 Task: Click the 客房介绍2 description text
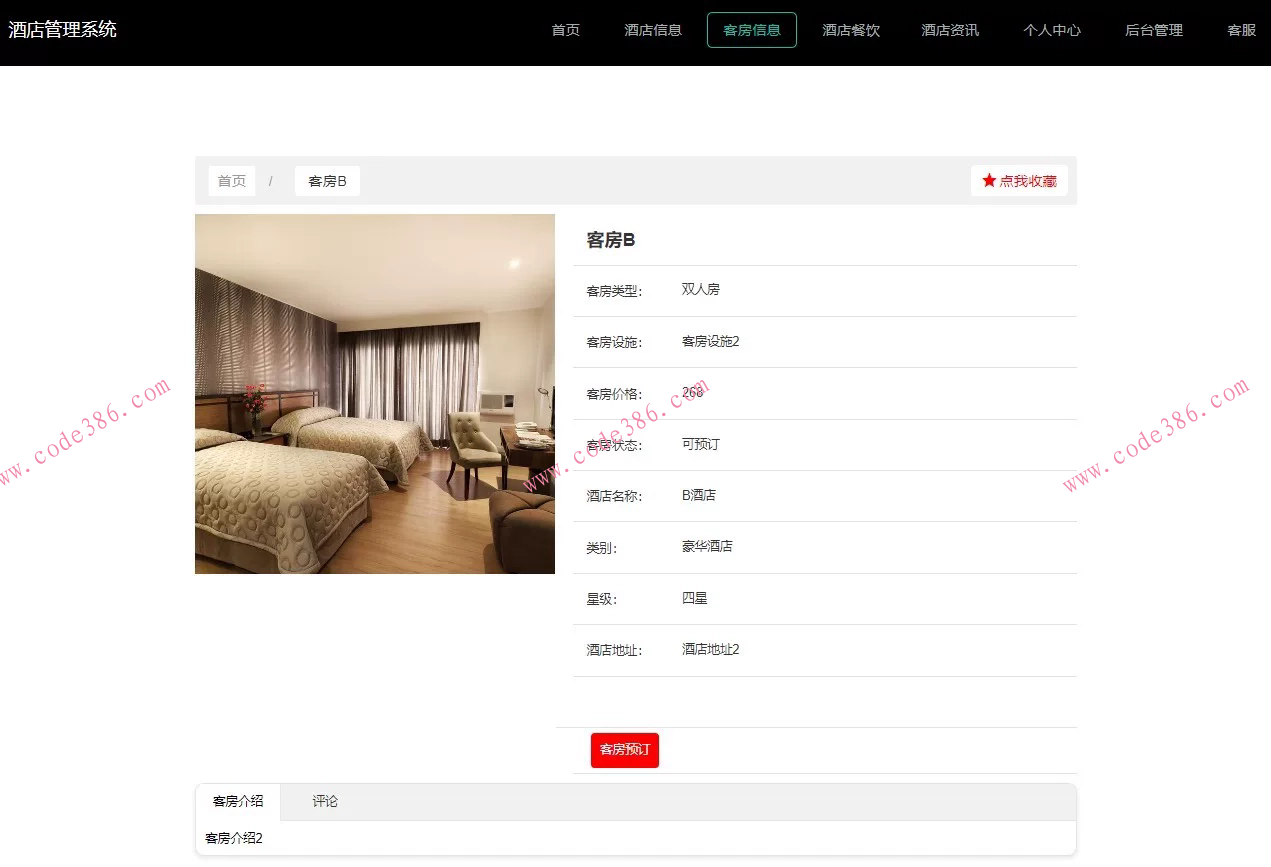[232, 838]
